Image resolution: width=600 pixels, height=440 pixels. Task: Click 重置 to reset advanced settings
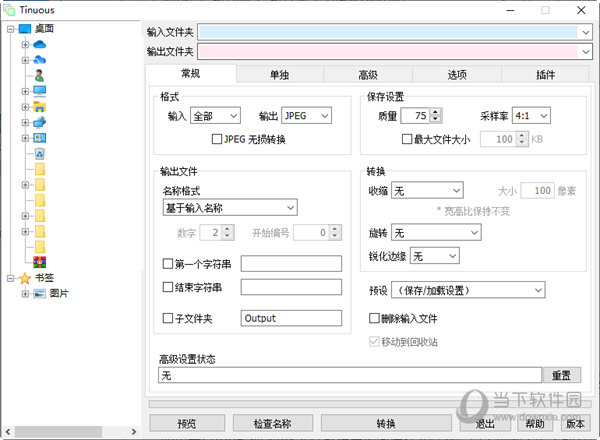click(561, 375)
